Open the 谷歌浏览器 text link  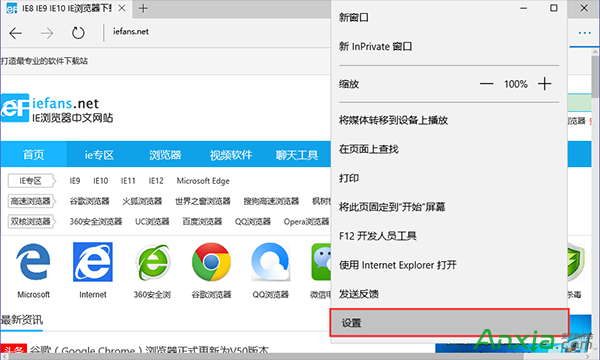[x=90, y=201]
